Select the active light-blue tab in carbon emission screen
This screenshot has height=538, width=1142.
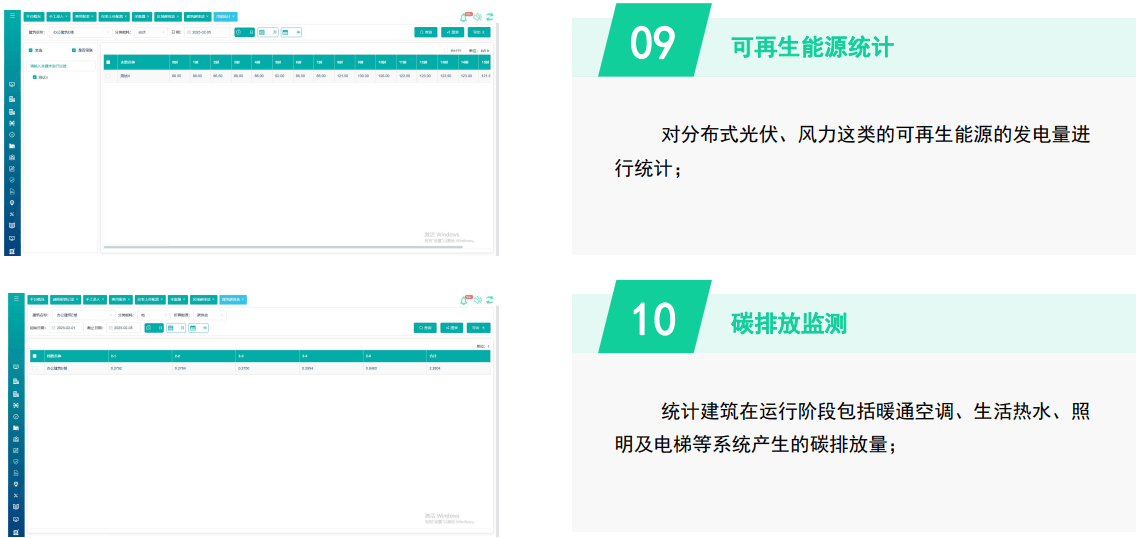233,300
